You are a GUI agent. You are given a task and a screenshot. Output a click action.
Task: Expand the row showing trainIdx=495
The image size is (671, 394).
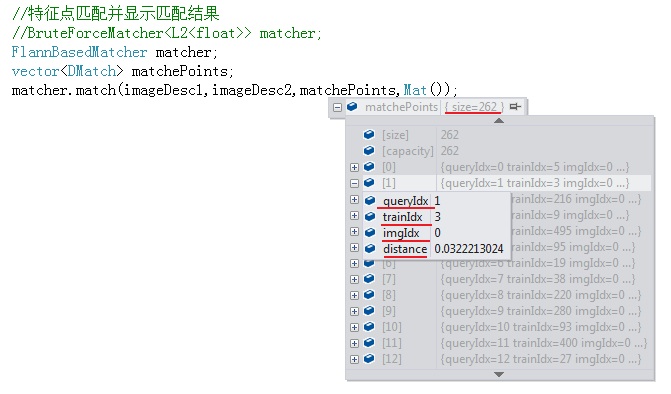click(x=354, y=231)
